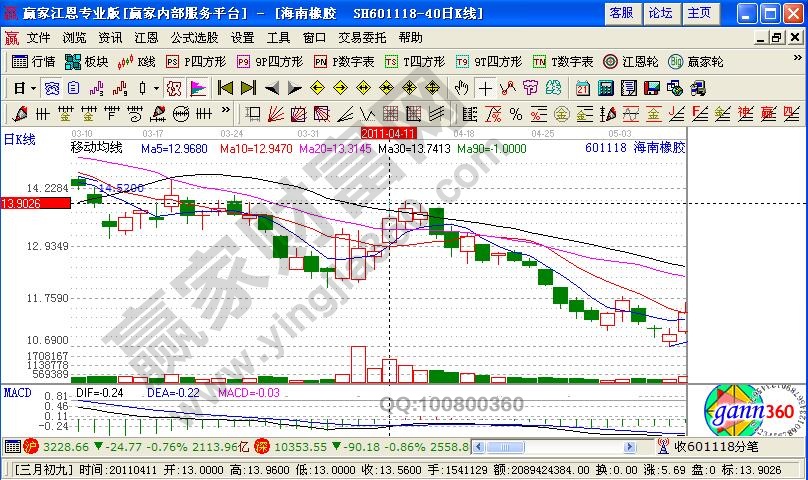Open the K线 candlestick chart view
The width and height of the screenshot is (808, 480).
(x=138, y=61)
